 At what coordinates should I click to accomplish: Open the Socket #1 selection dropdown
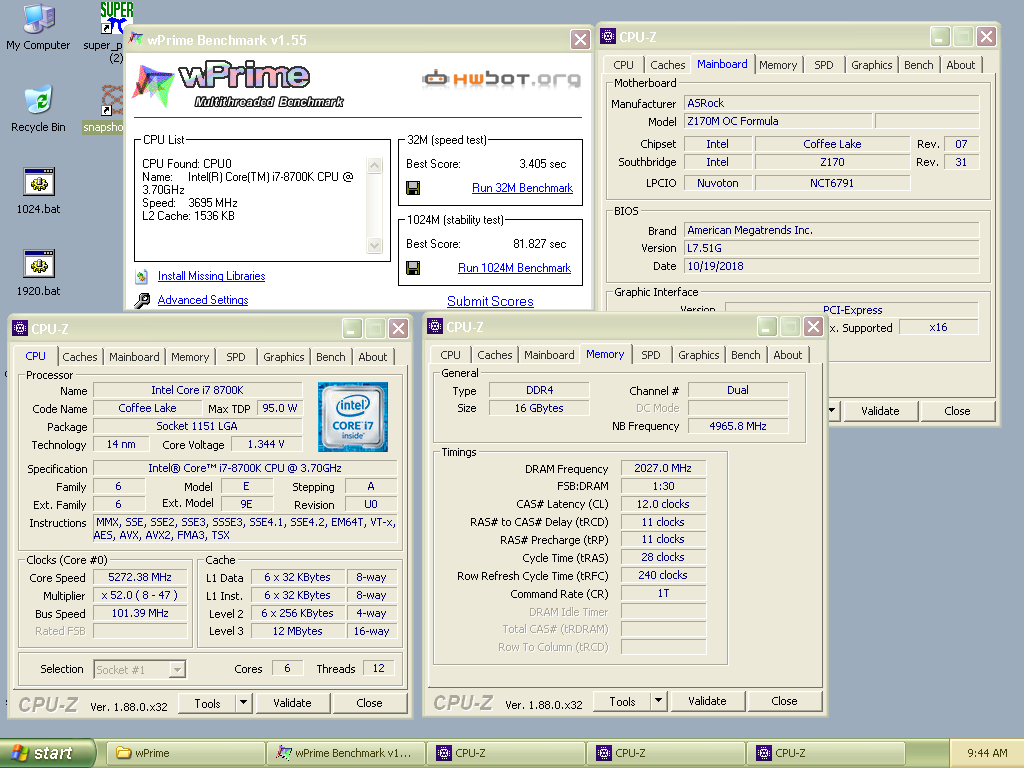coord(176,669)
